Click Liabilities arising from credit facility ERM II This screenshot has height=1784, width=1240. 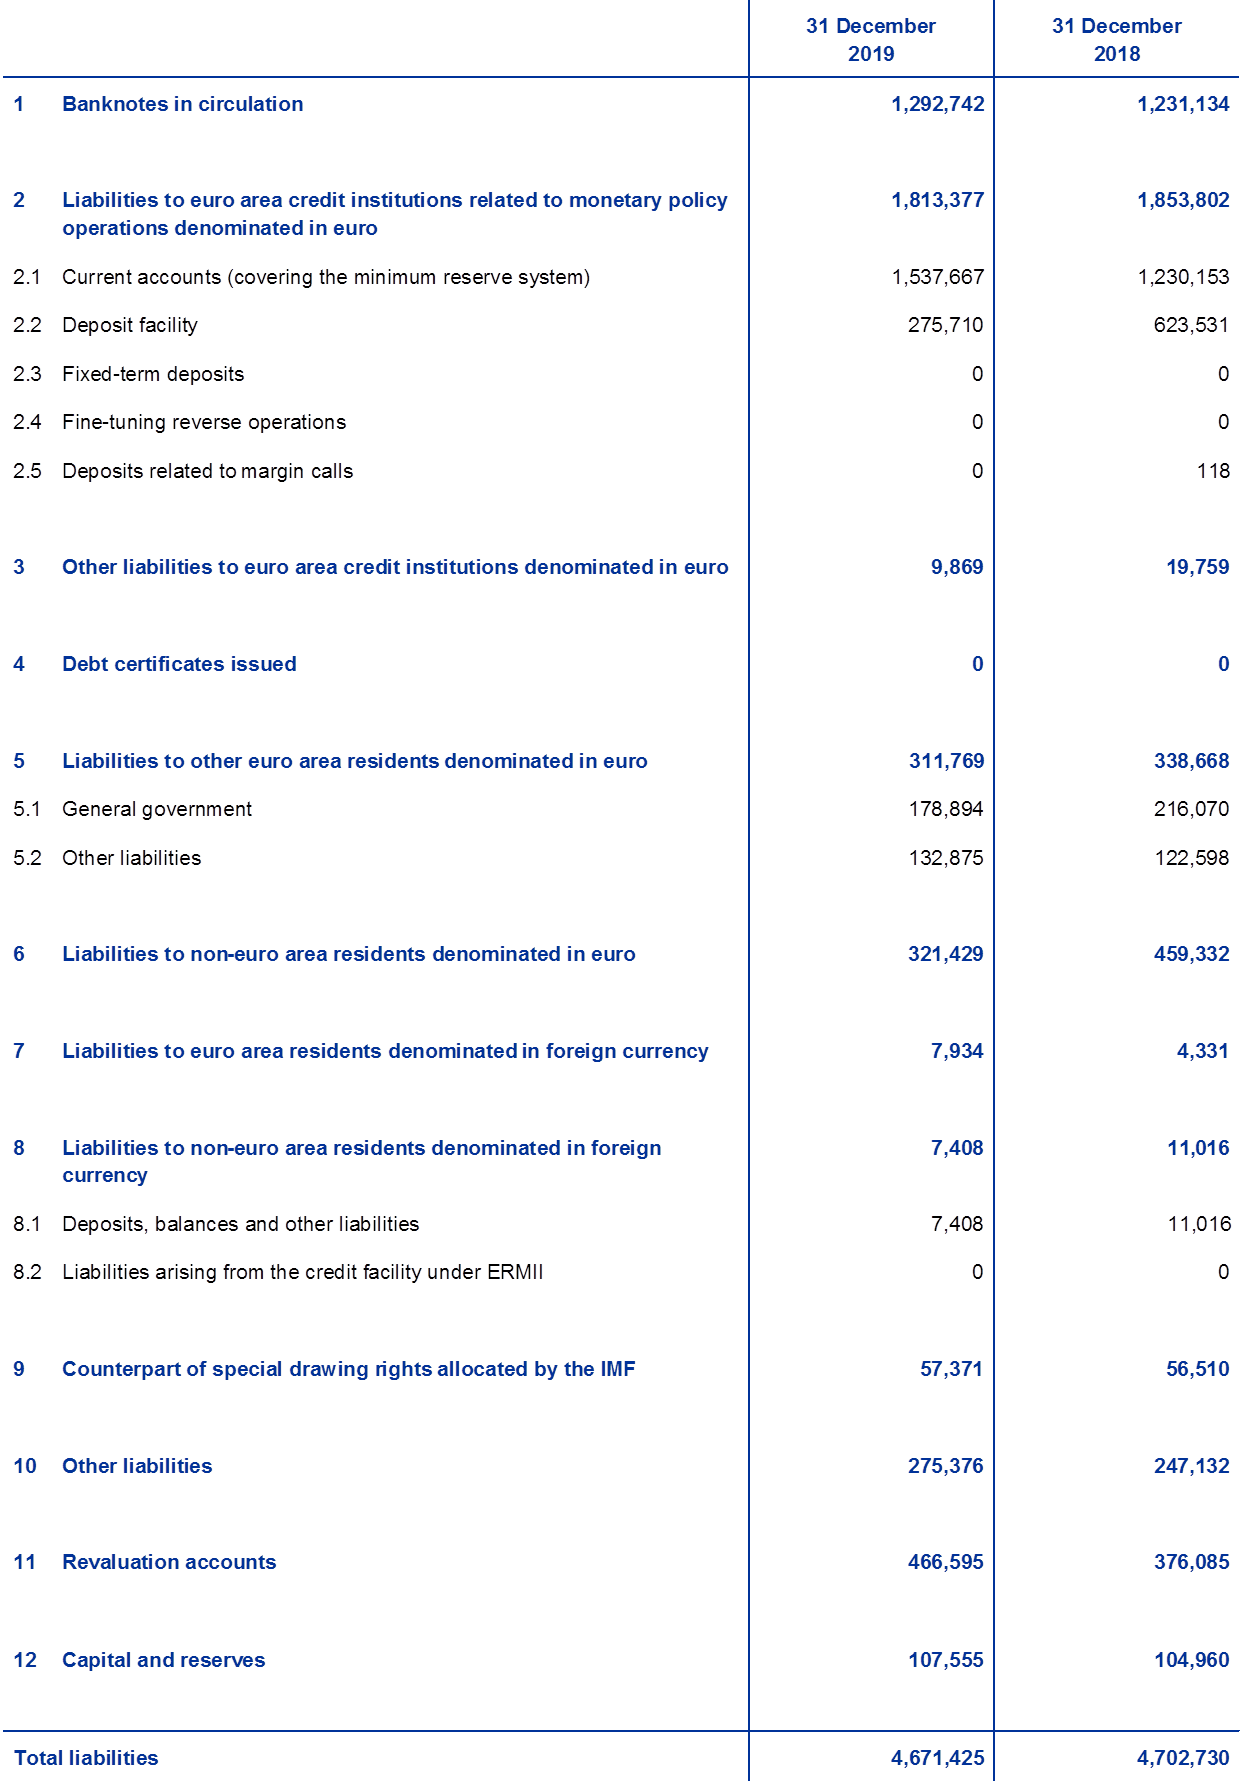point(303,1272)
